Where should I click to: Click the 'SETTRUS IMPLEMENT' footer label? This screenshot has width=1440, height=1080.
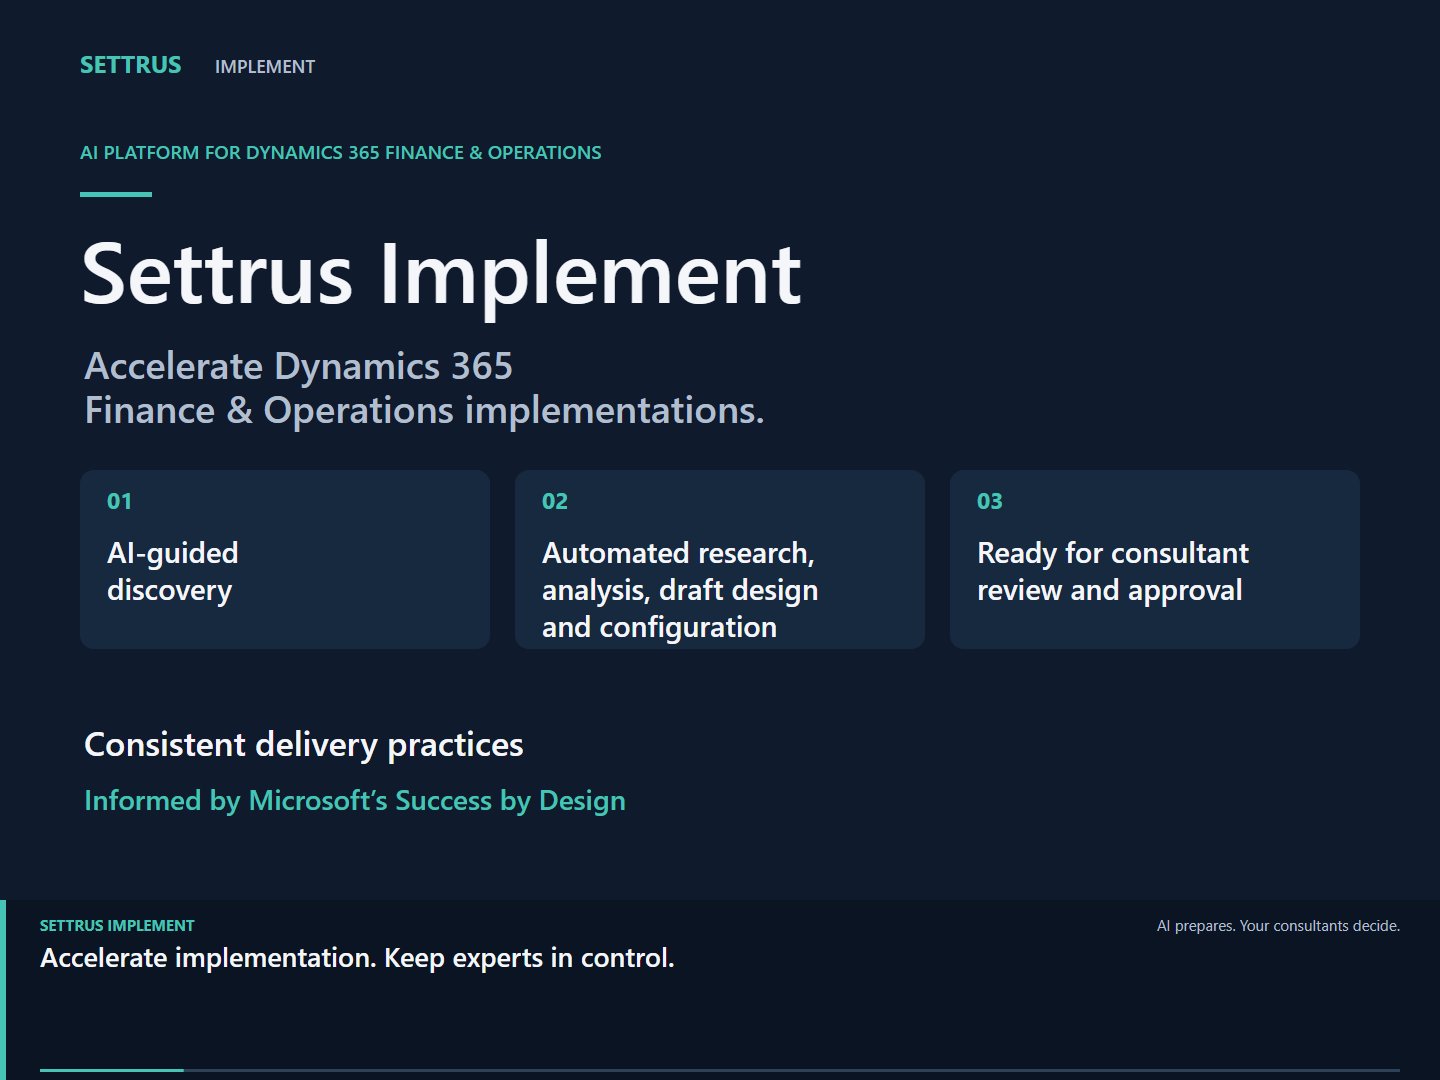117,926
